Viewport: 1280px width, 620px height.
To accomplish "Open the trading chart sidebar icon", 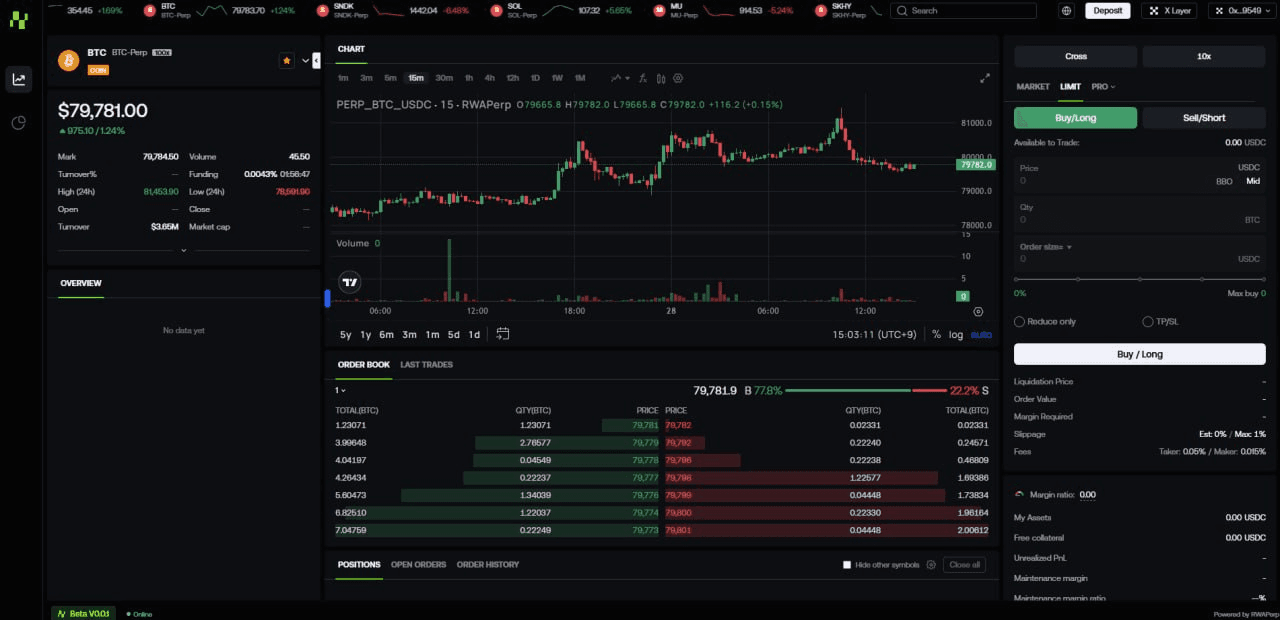I will pyautogui.click(x=19, y=80).
